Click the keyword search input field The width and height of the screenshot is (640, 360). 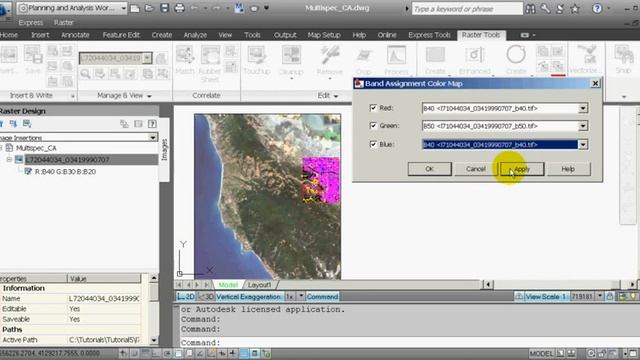[467, 9]
